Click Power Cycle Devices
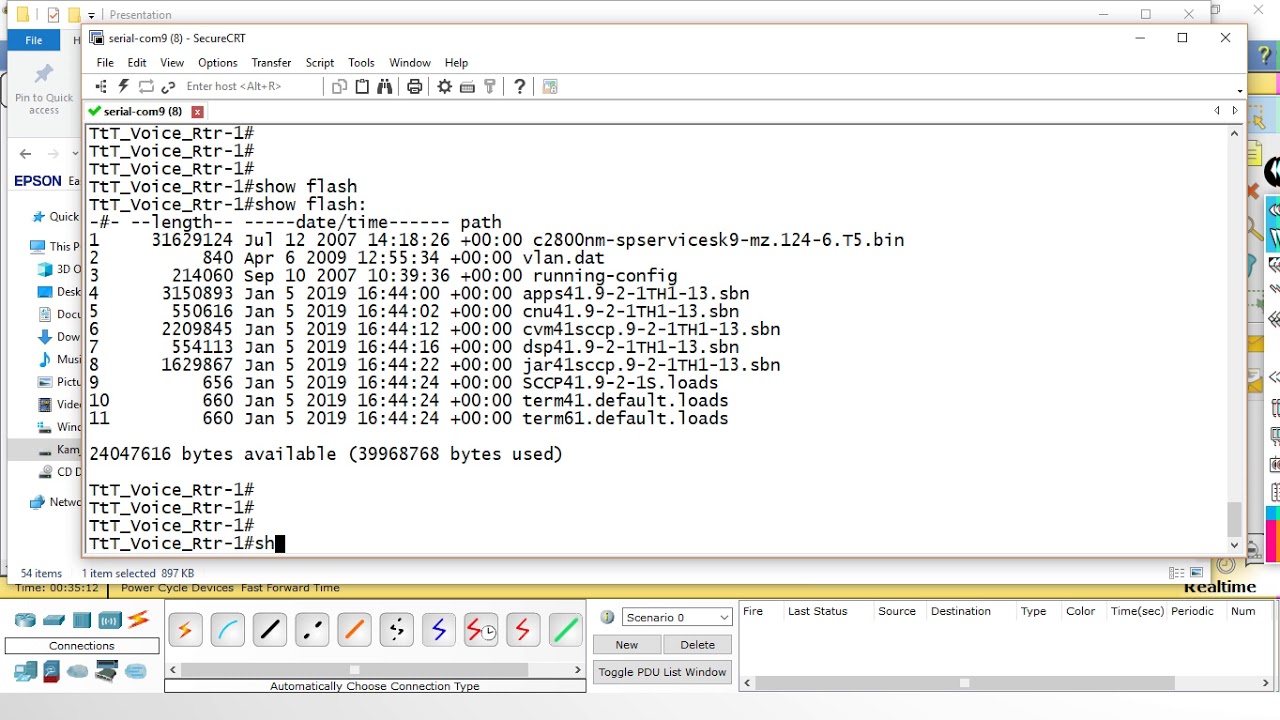Screen dimensions: 1280x720 [177, 588]
